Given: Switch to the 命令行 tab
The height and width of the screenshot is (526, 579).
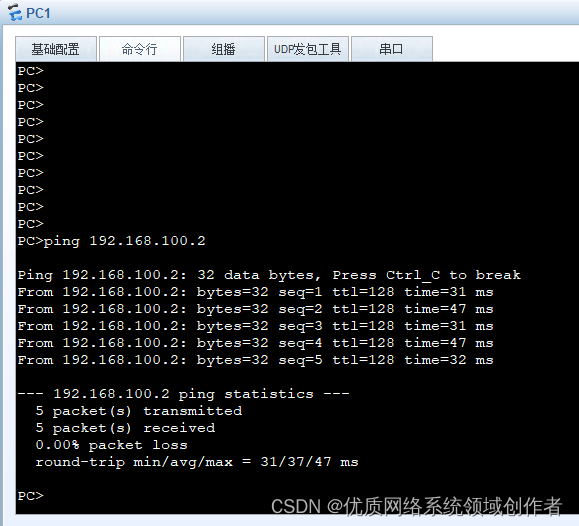Looking at the screenshot, I should [x=140, y=49].
